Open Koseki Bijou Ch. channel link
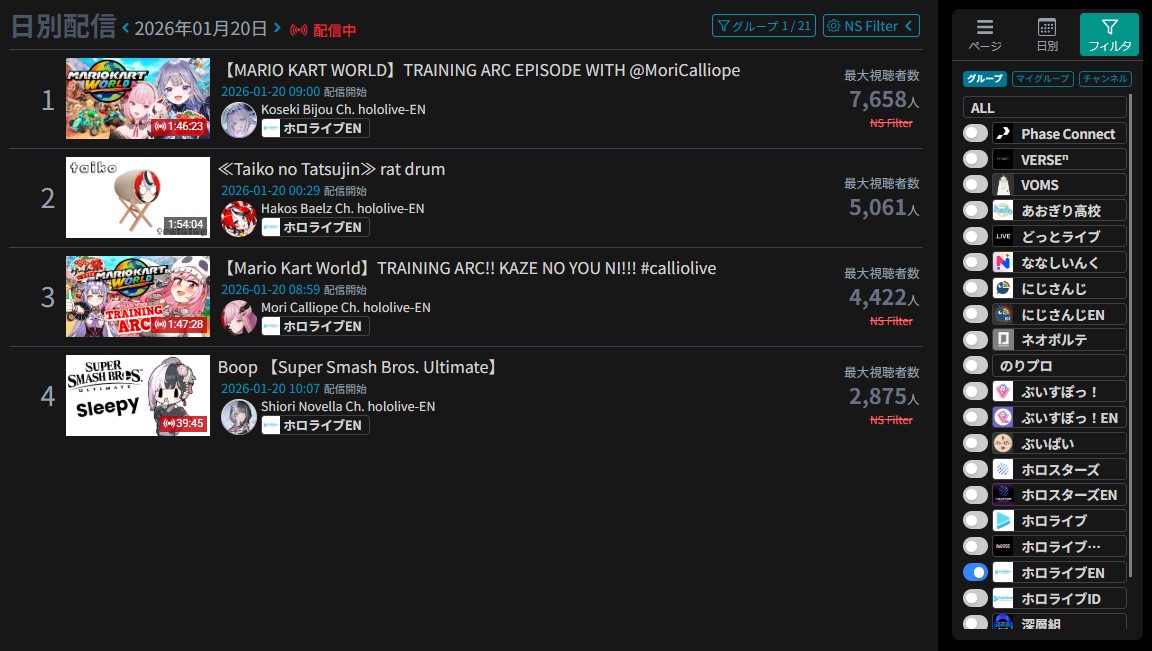The width and height of the screenshot is (1152, 651). click(x=343, y=109)
